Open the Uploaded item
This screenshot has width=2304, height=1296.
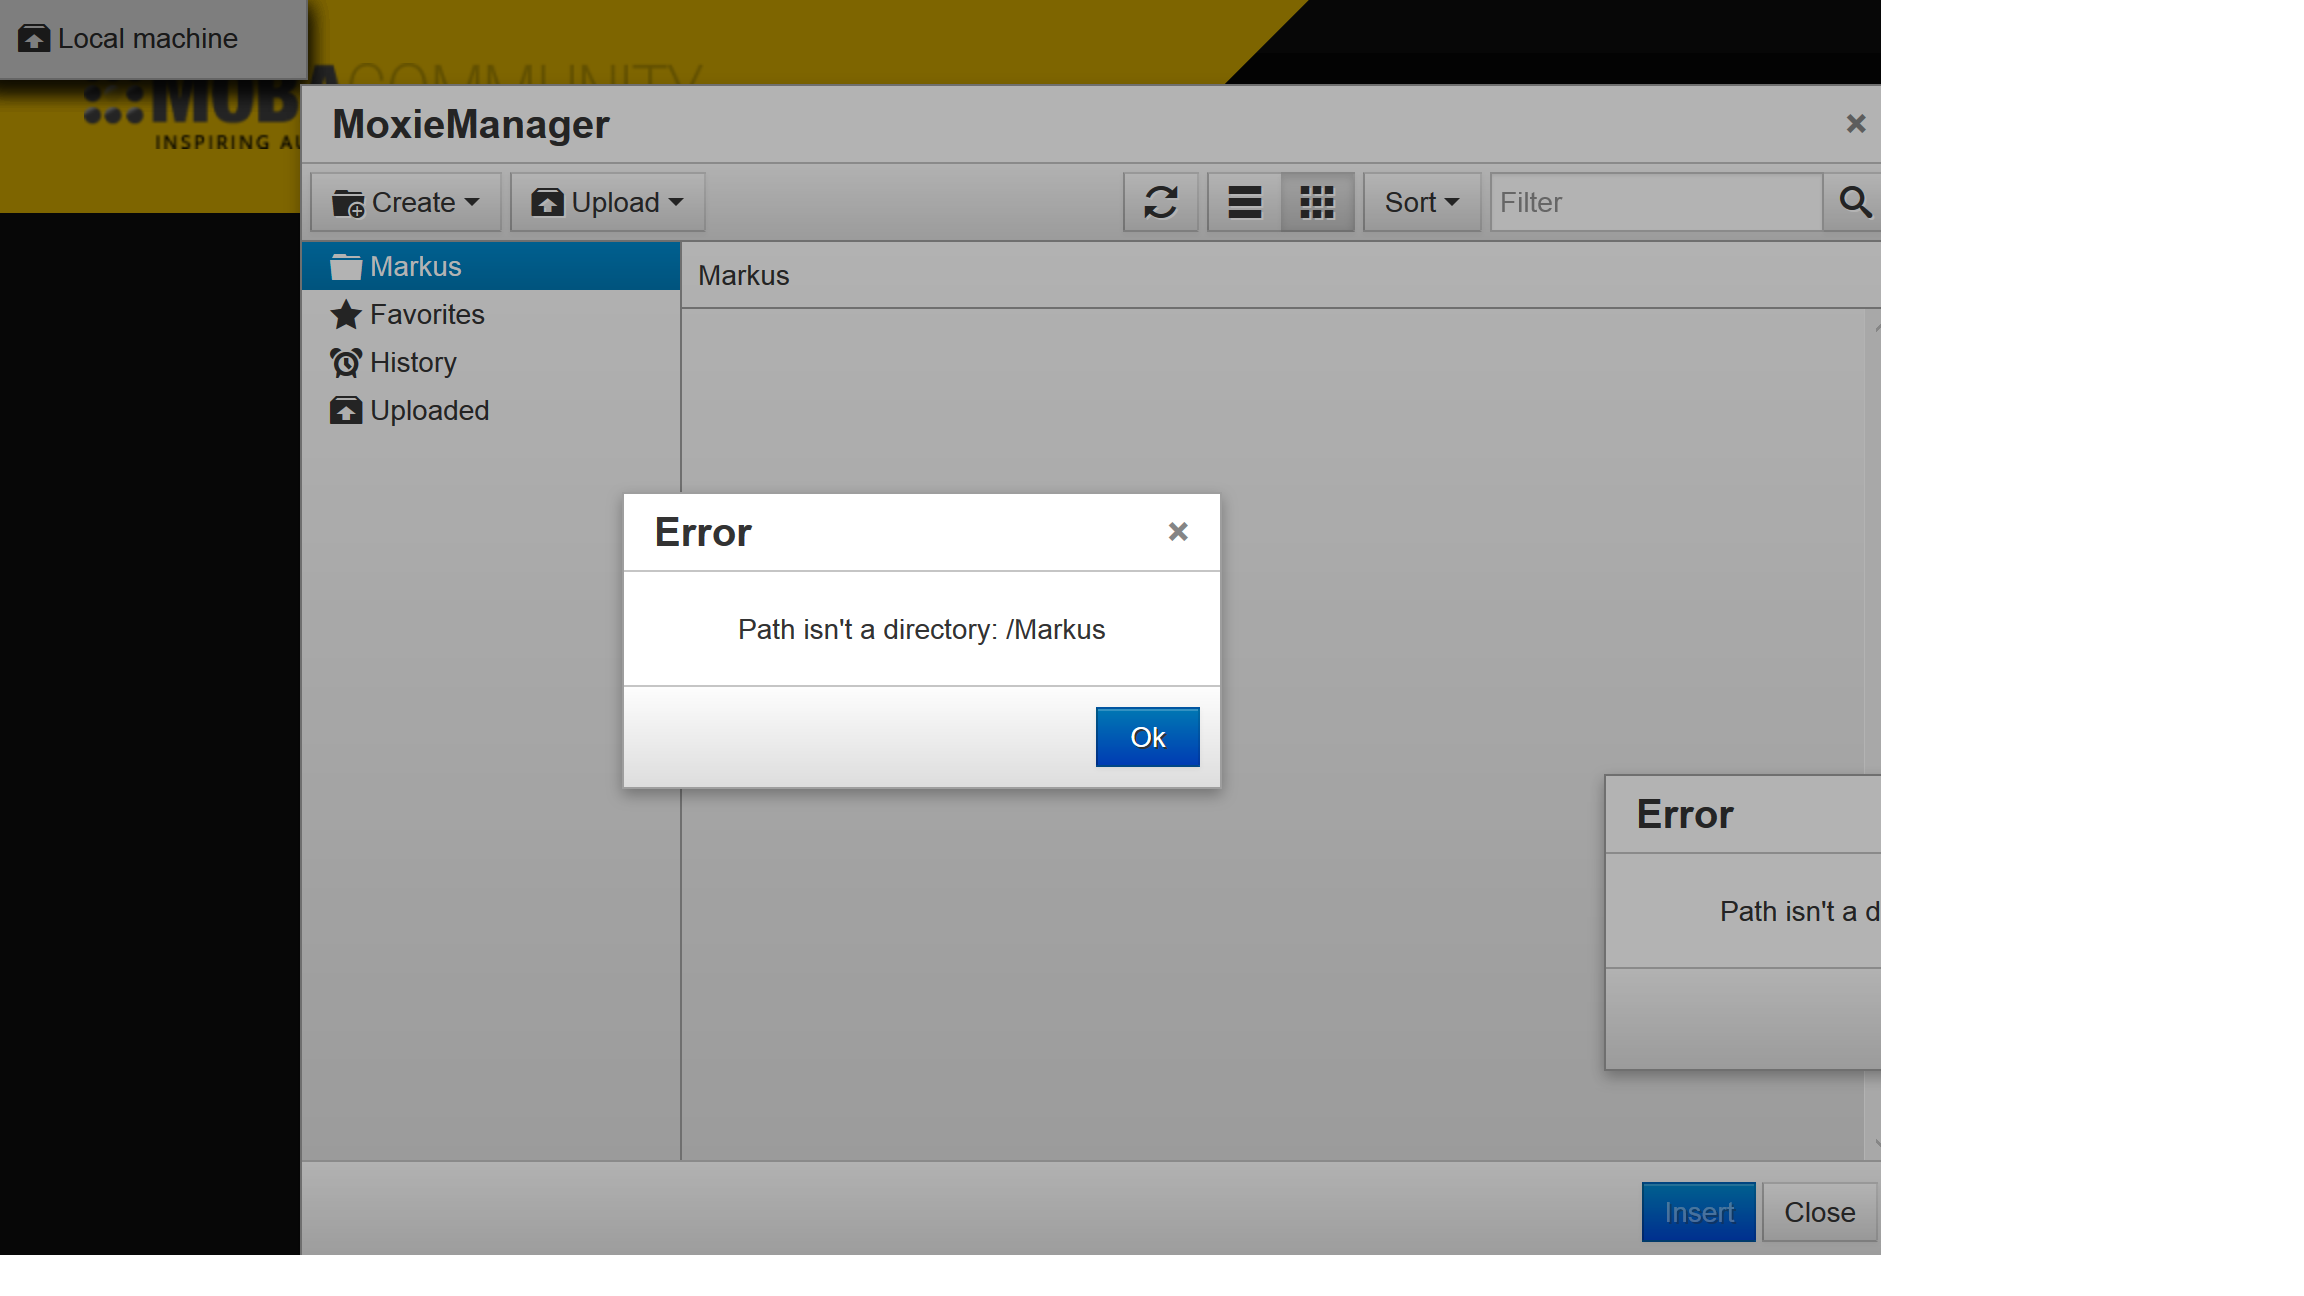click(x=429, y=410)
